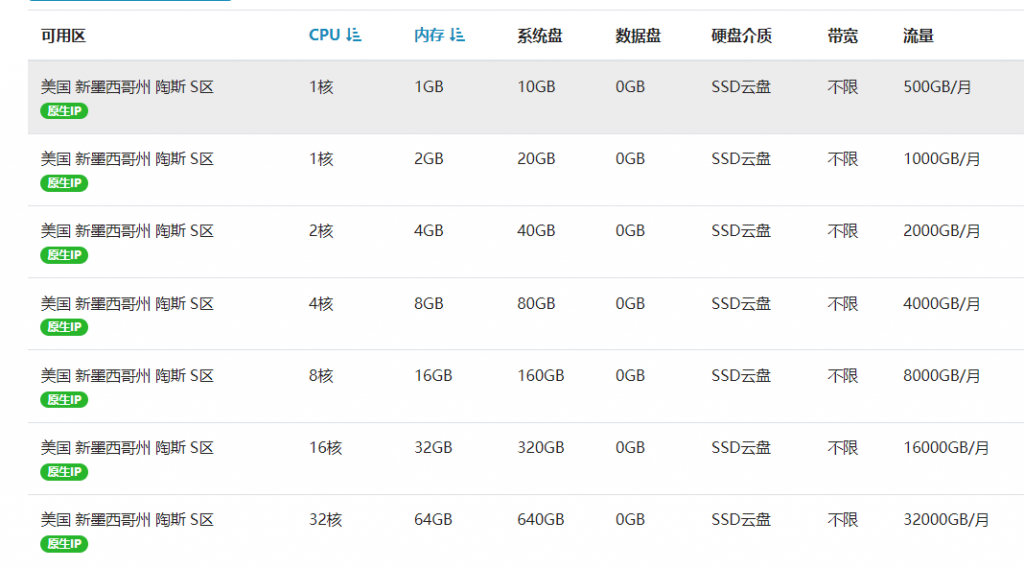Sort table by 内存 column
1024x569 pixels.
click(x=439, y=35)
